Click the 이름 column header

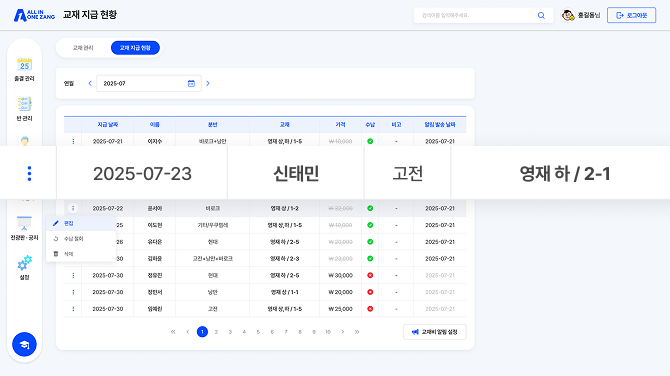pos(155,125)
